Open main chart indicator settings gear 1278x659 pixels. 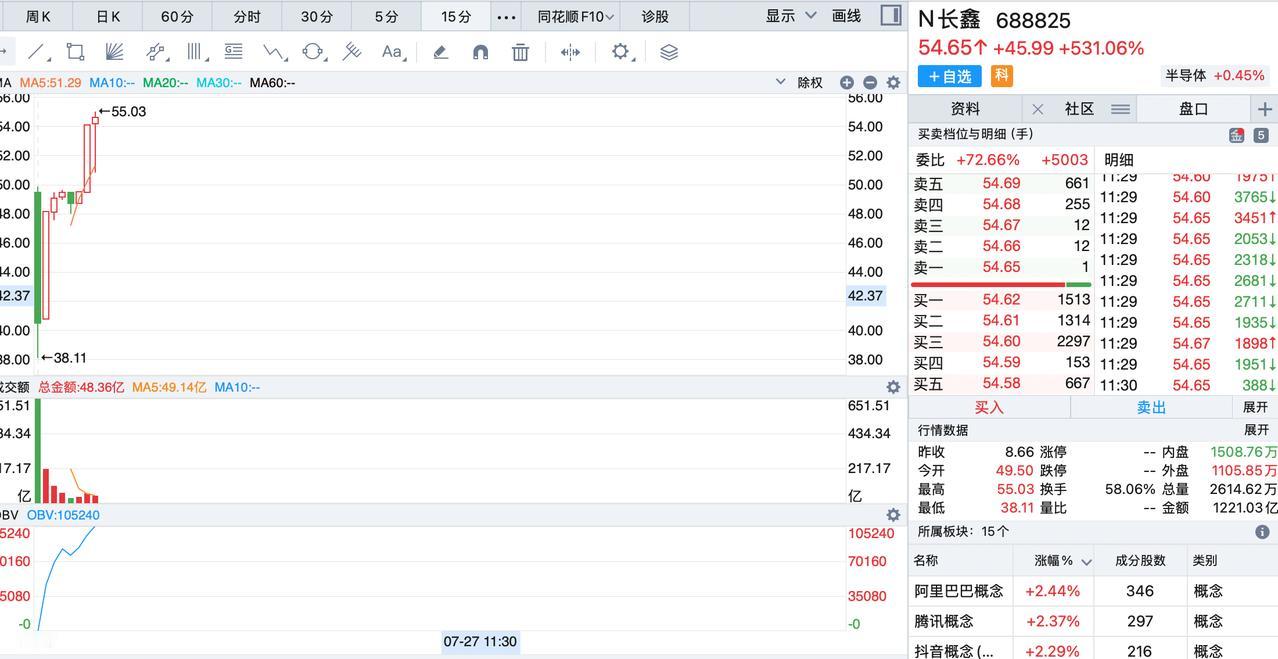pos(893,83)
